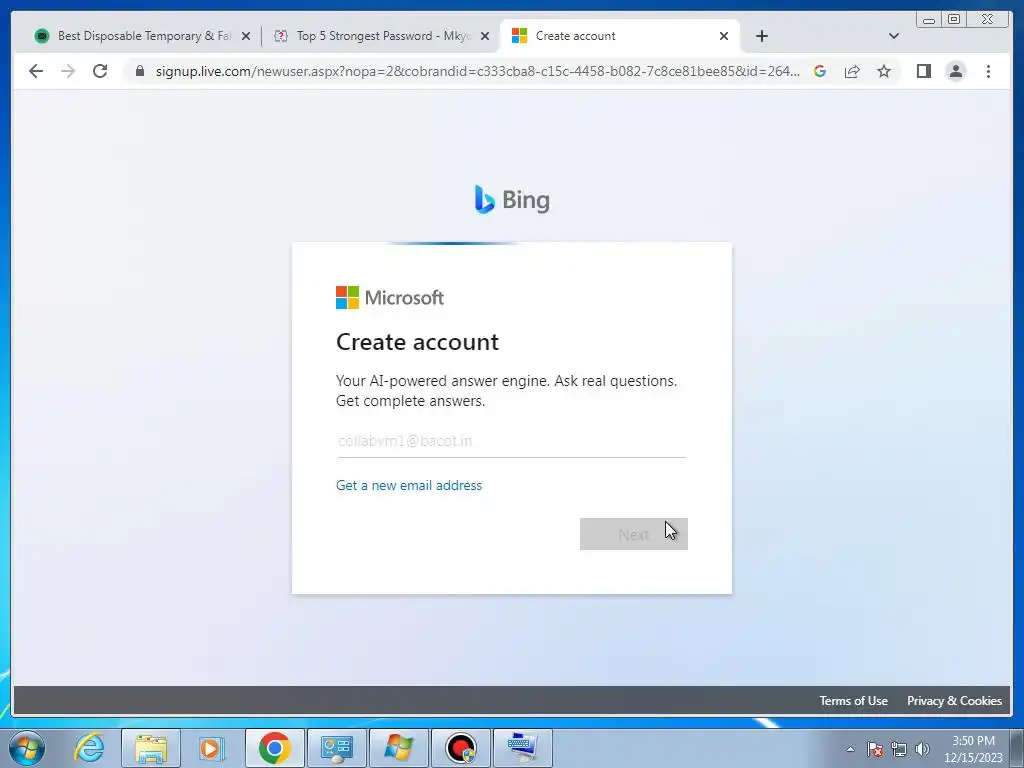Image resolution: width=1024 pixels, height=768 pixels.
Task: Close the Best Disposable Temporary tab
Action: (246, 36)
